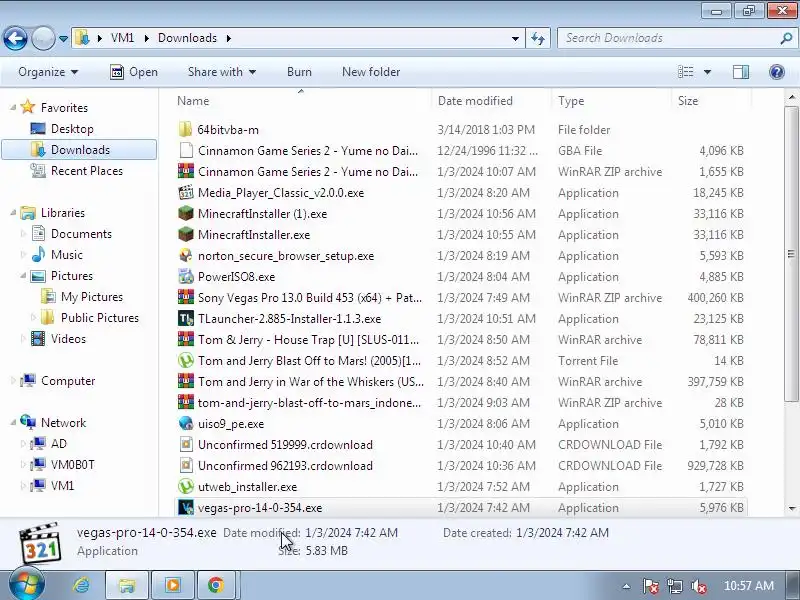This screenshot has width=800, height=600.
Task: Expand the Computer node
Action: coord(13,381)
